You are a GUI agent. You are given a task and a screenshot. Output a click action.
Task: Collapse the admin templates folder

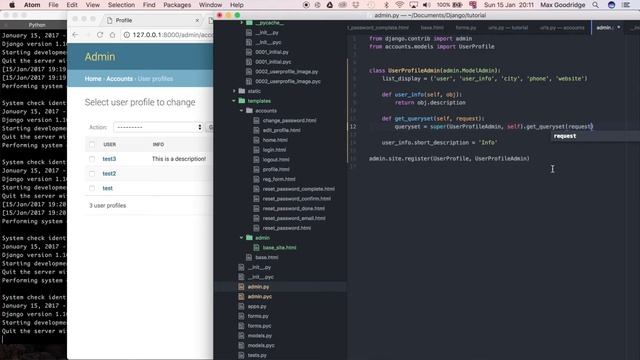tap(242, 238)
